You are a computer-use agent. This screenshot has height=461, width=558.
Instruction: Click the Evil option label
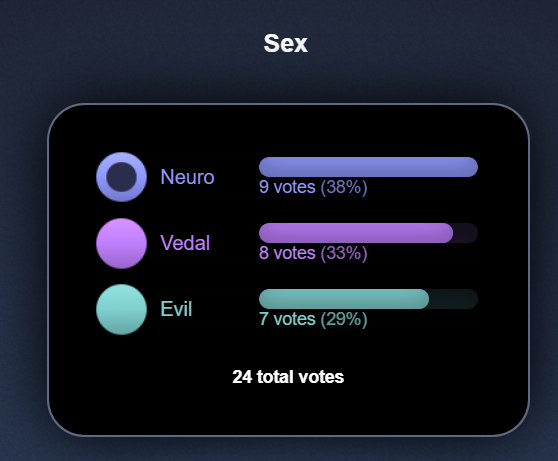pyautogui.click(x=176, y=309)
